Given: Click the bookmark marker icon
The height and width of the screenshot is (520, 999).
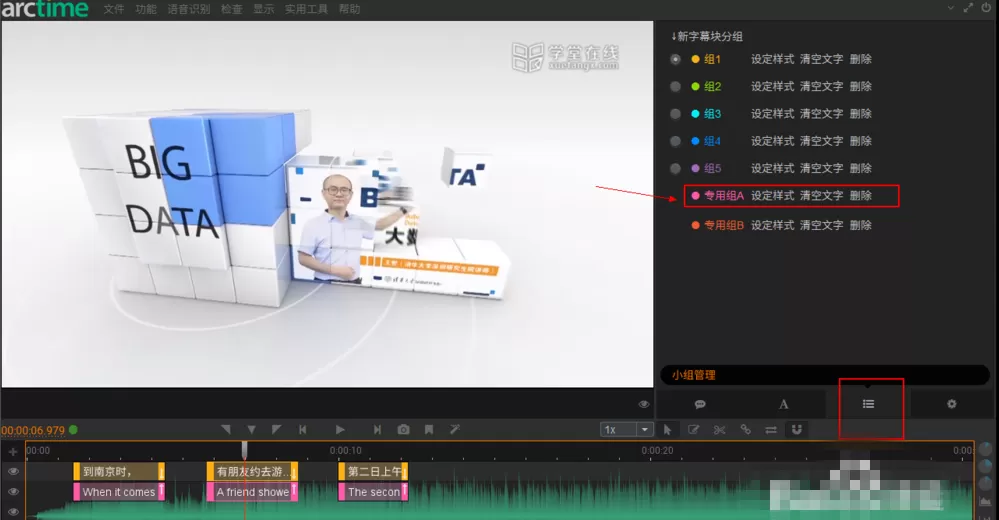Looking at the screenshot, I should pos(429,430).
